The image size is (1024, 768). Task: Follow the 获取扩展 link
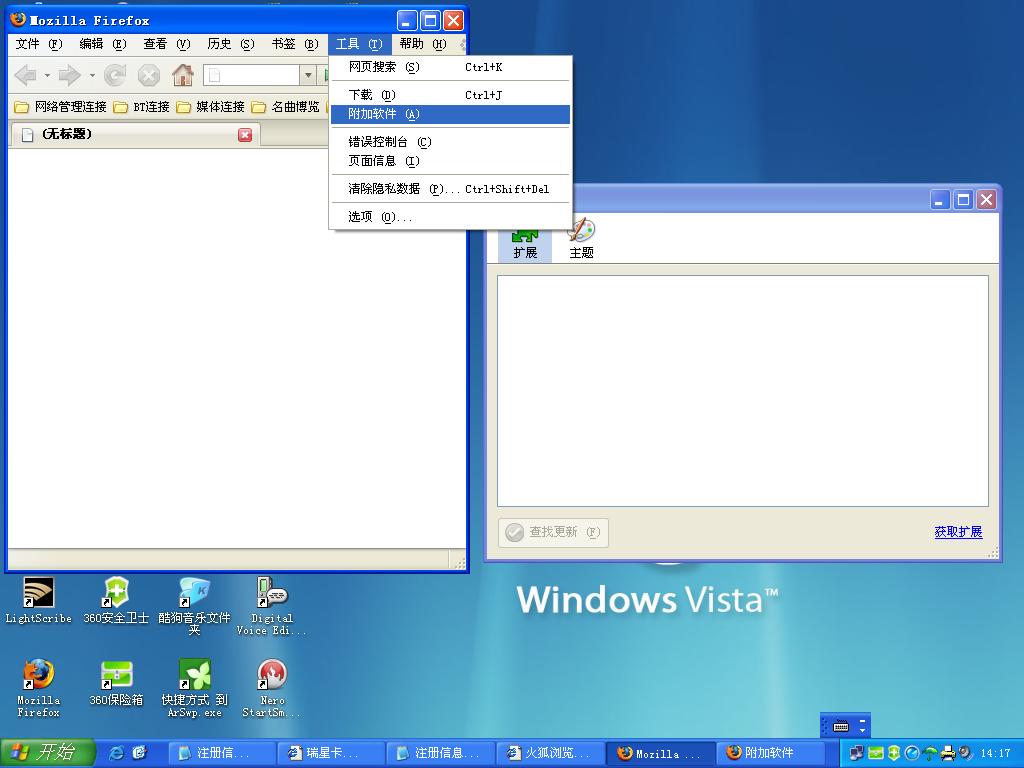pos(958,532)
